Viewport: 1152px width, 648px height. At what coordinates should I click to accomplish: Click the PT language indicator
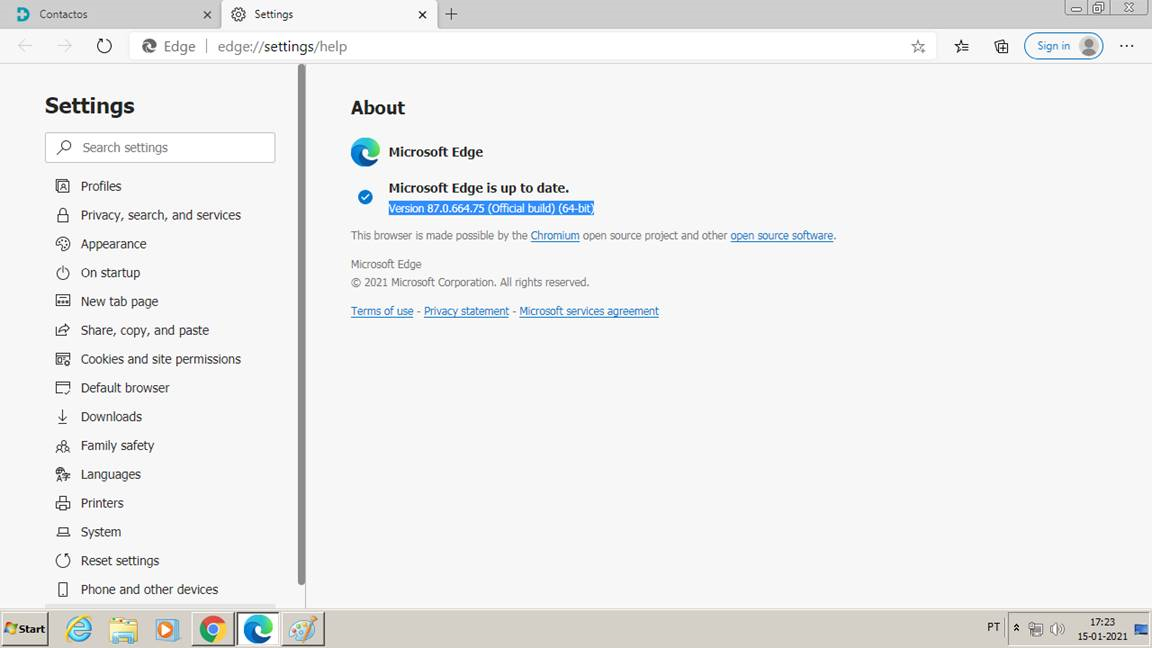pos(993,627)
